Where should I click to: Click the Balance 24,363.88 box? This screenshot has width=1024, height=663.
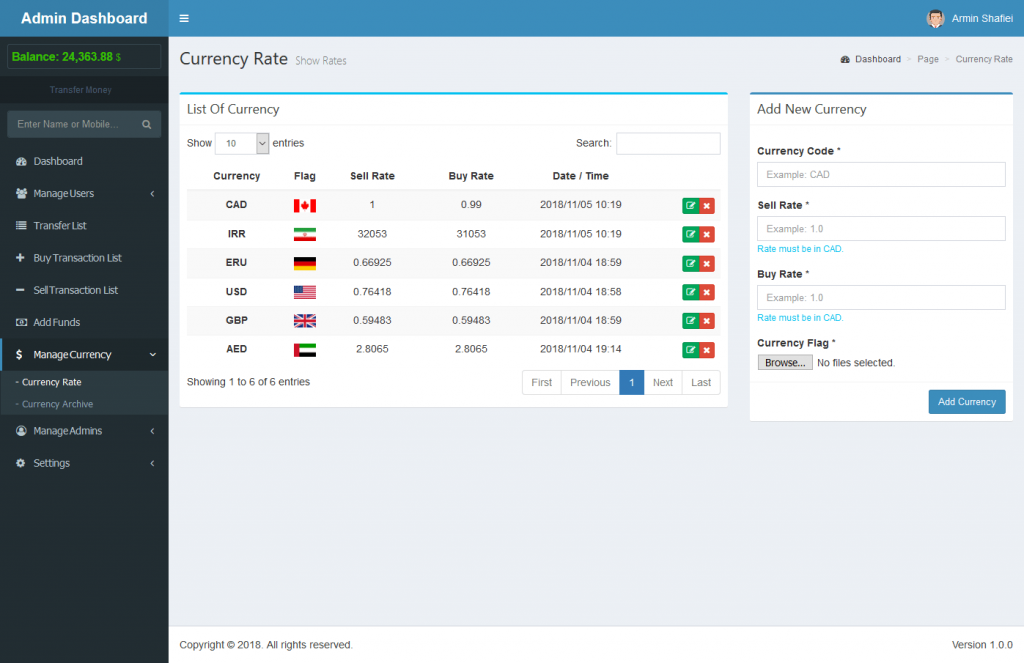(84, 57)
